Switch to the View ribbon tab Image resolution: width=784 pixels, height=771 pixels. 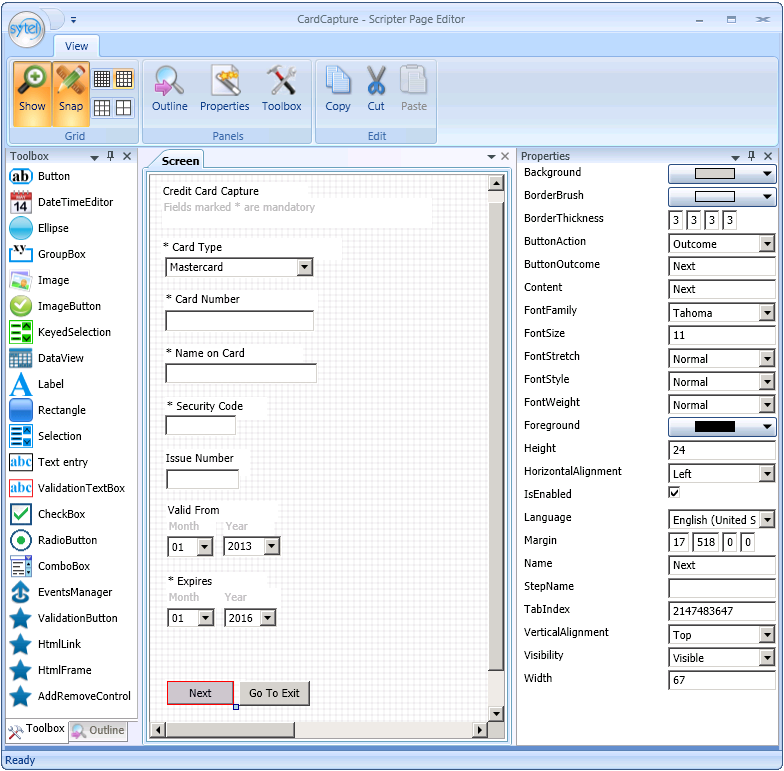click(76, 46)
